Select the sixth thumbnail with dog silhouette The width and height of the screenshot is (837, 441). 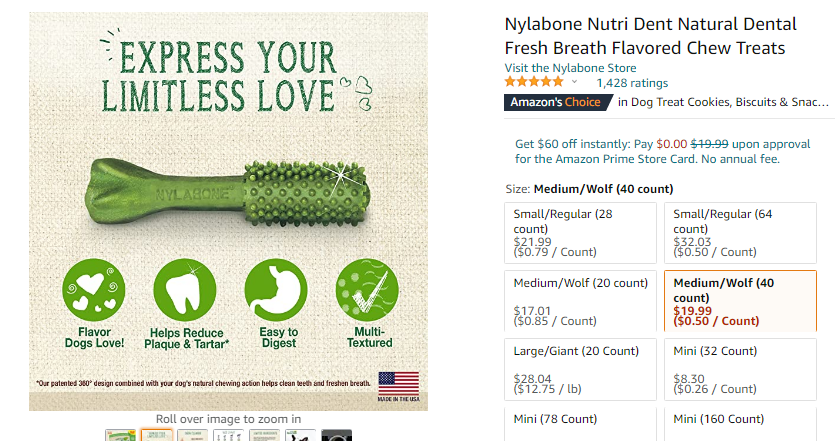(x=299, y=436)
